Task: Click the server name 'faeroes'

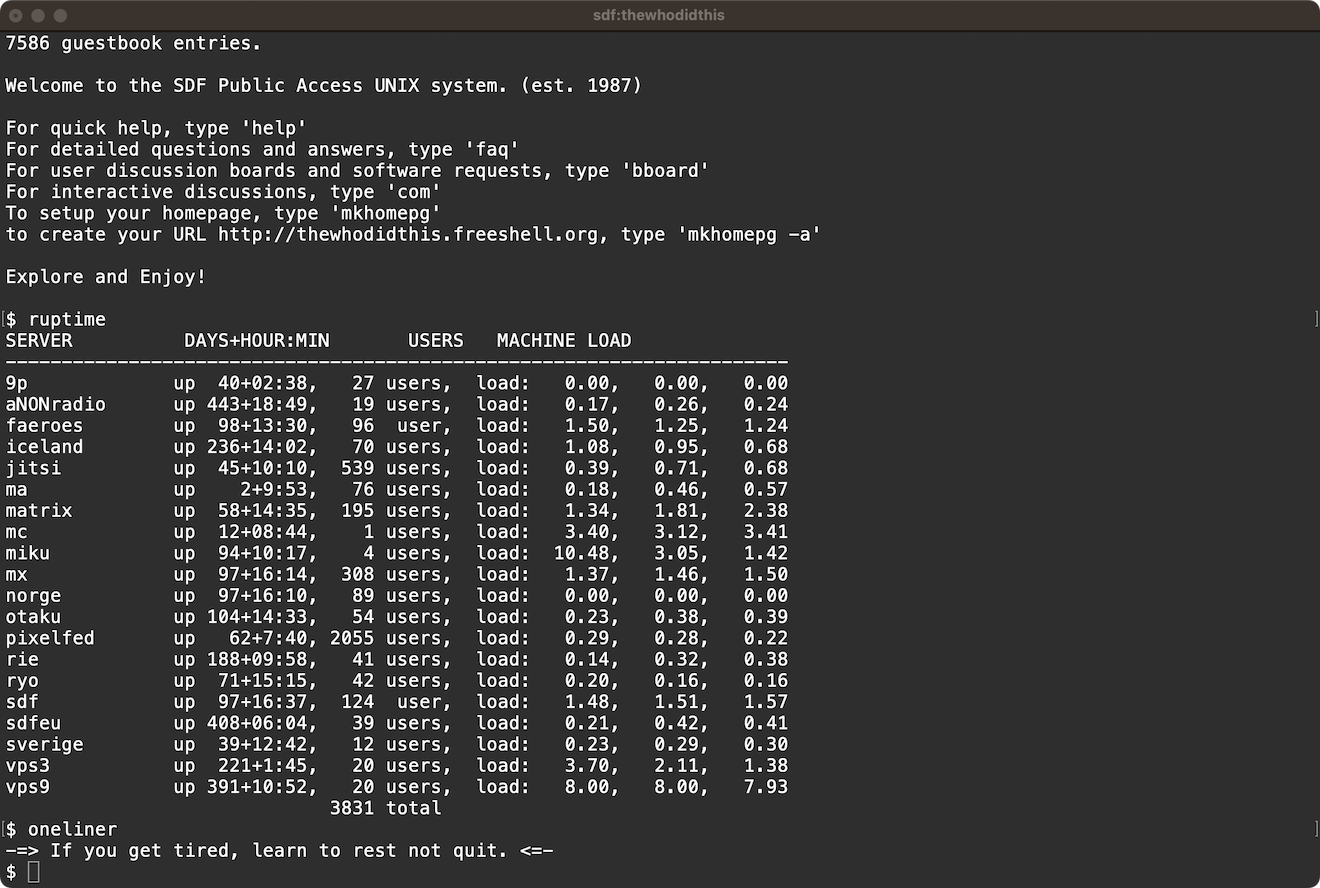Action: pos(45,425)
